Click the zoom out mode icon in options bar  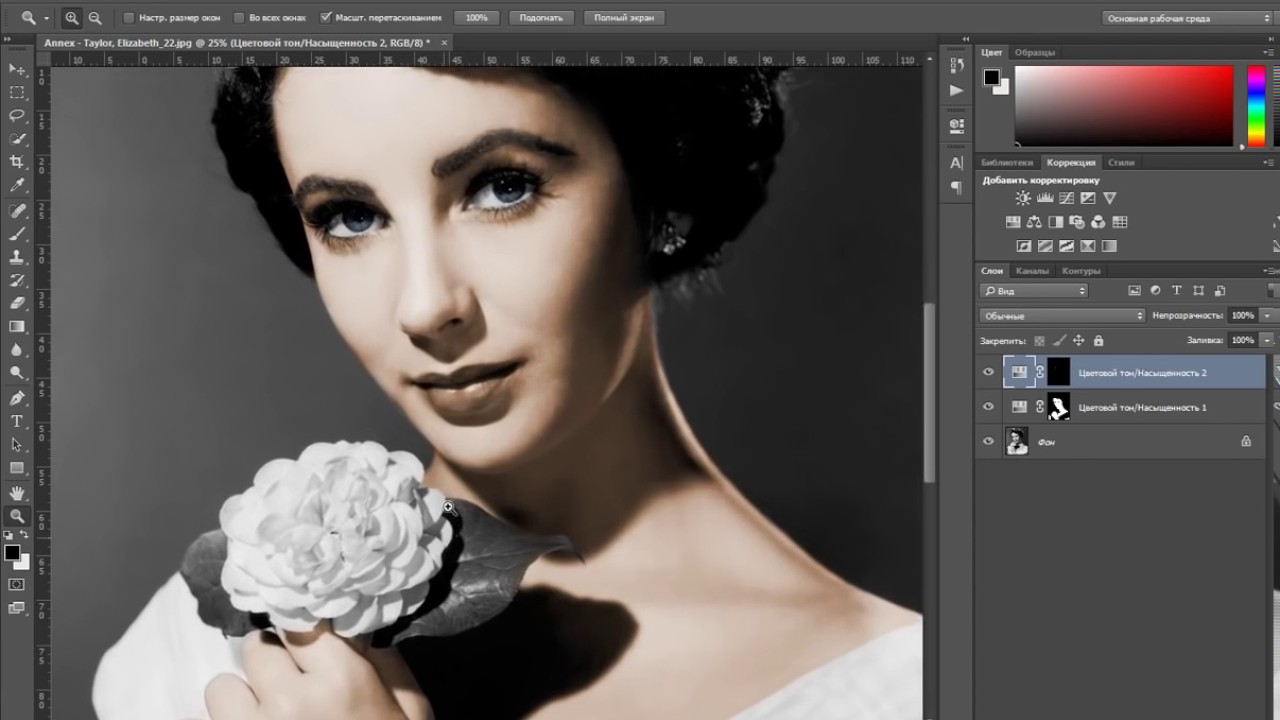(x=94, y=18)
